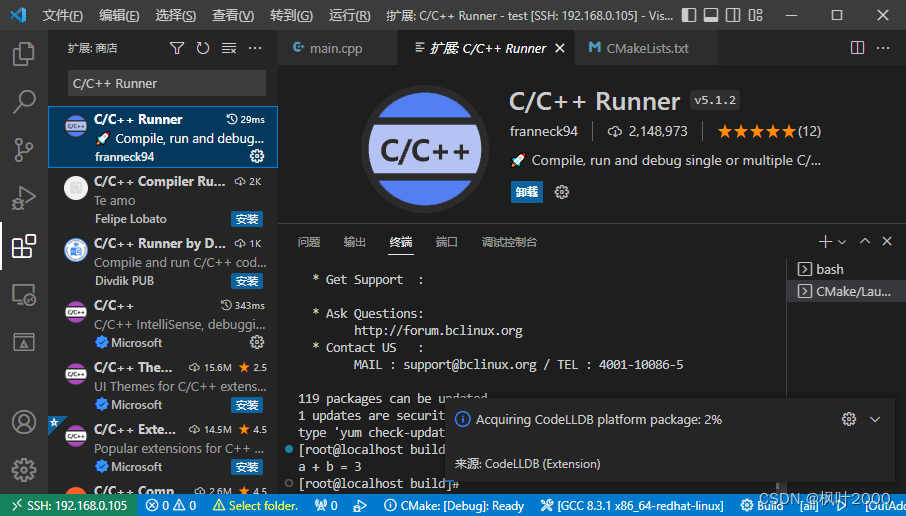Switch to 问题 panel tab
Screen dimensions: 906x516
coord(309,242)
